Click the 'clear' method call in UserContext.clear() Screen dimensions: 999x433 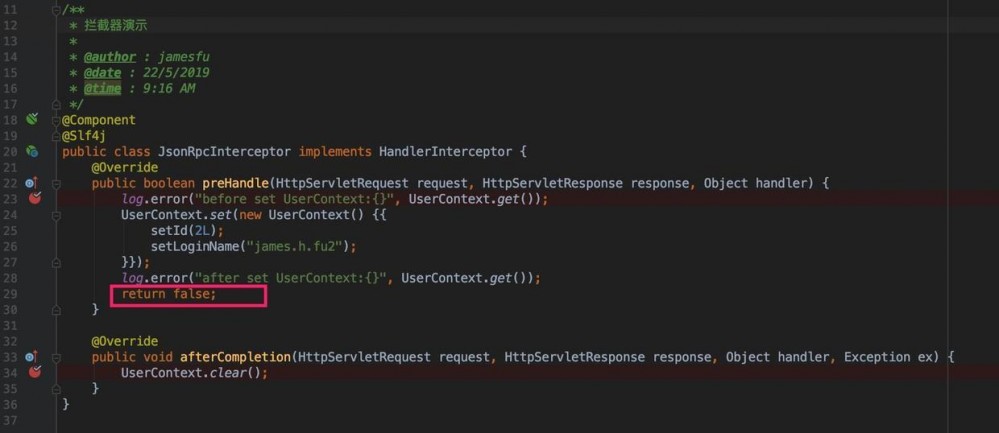coord(228,373)
